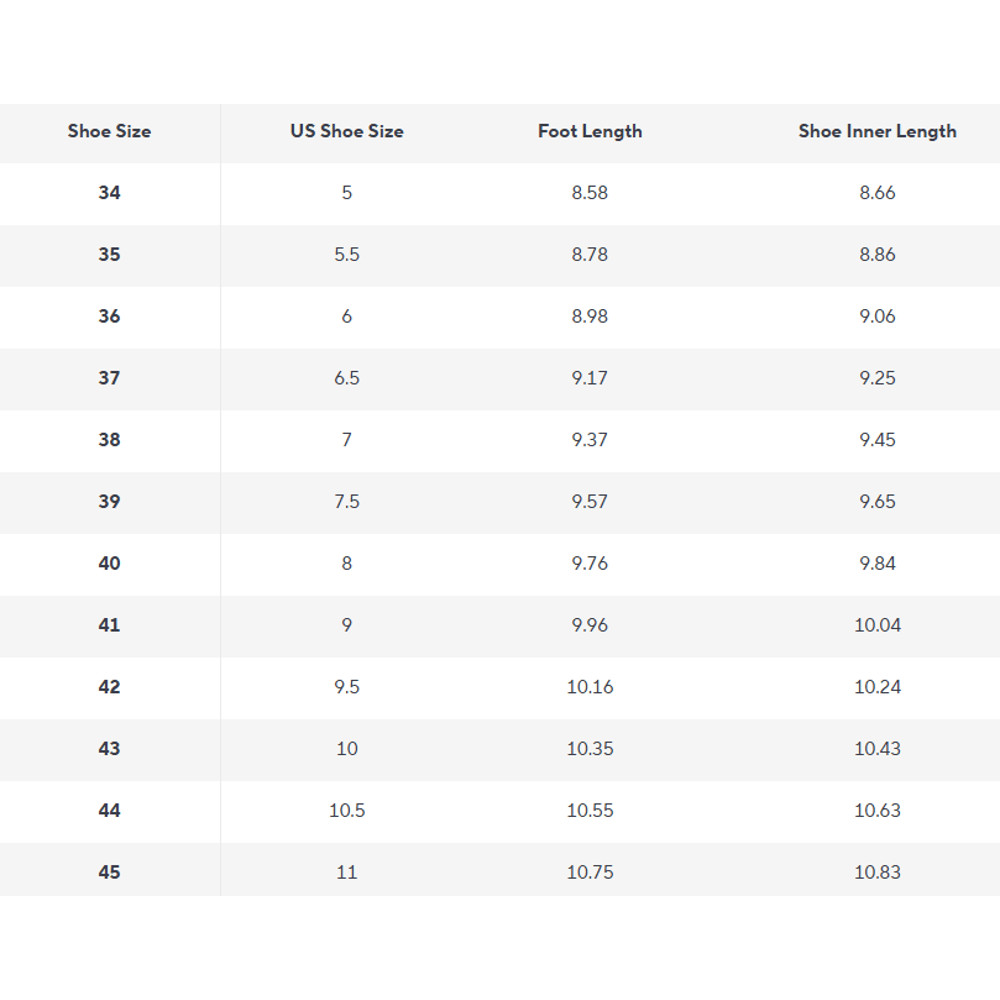Click shoe inner length value 9.84

tap(877, 564)
